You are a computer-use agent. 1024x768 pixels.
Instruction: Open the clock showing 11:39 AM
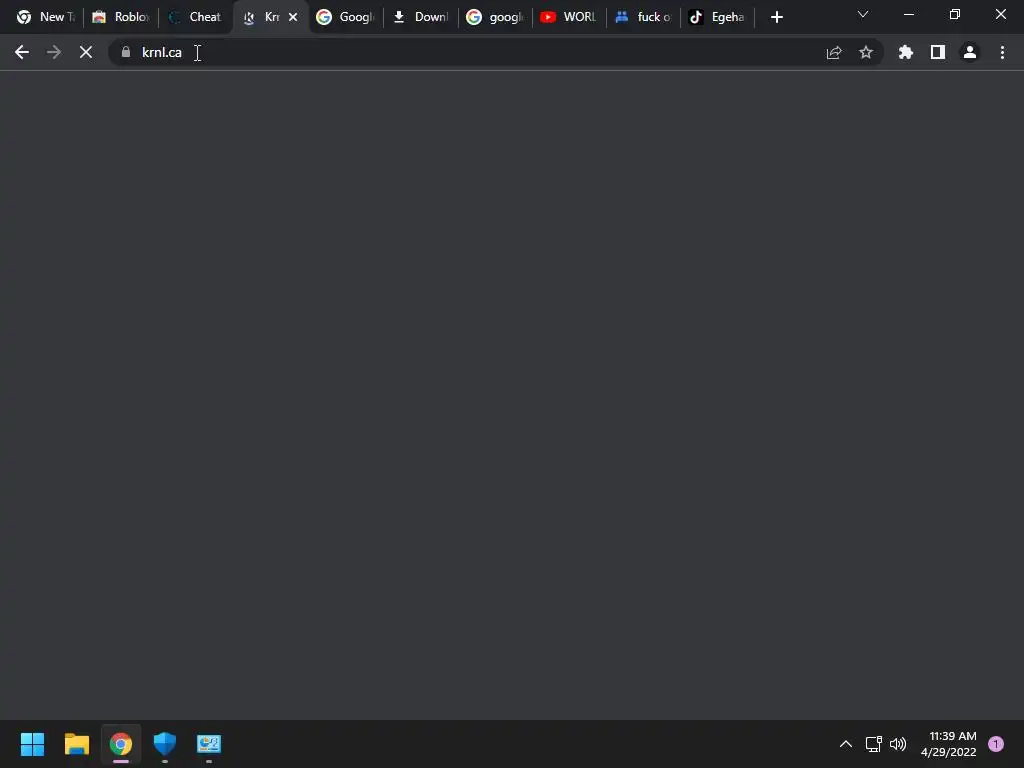coord(949,744)
